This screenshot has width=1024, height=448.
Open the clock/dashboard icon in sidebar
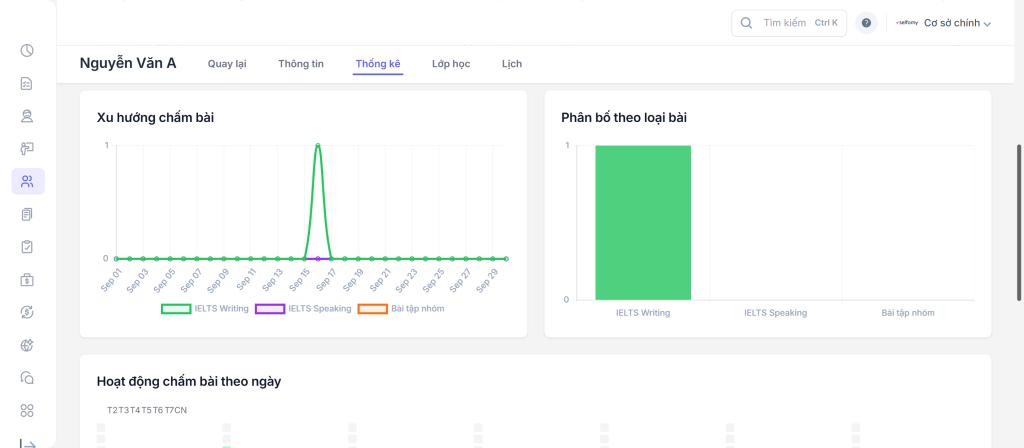pos(27,51)
